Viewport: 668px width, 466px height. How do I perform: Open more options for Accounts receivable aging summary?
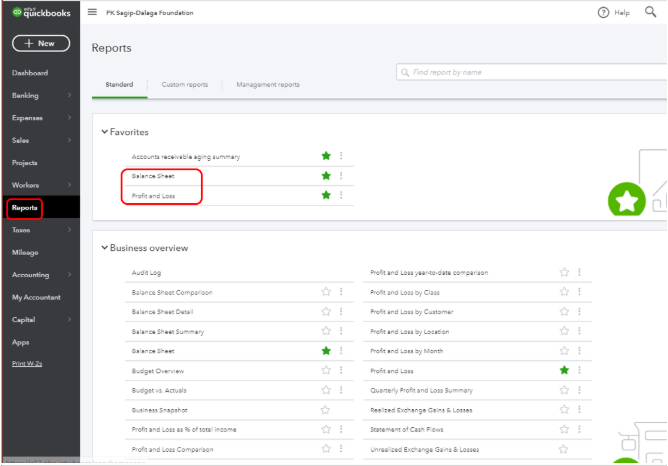(341, 156)
